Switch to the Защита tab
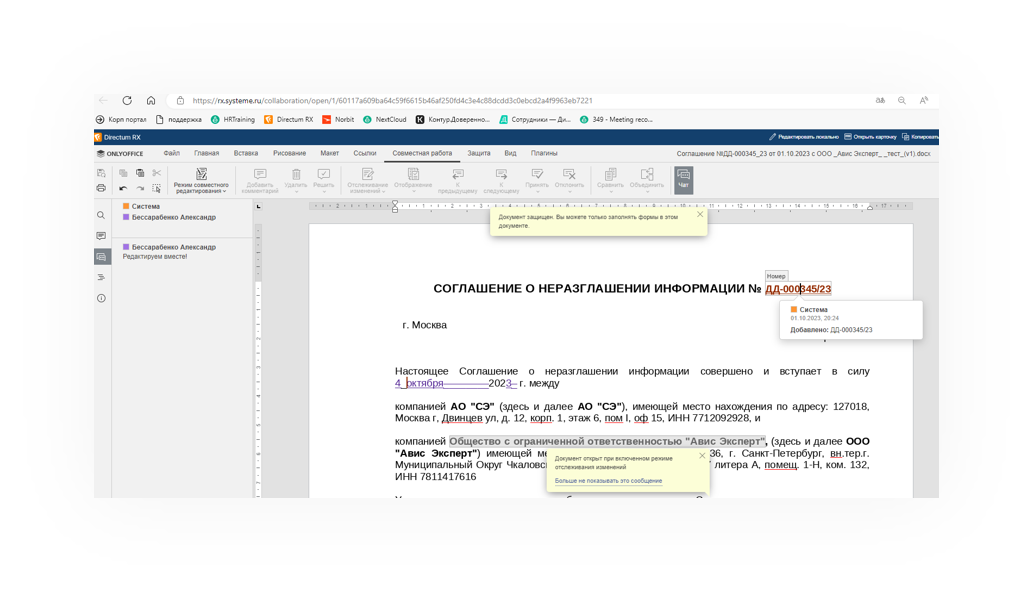The width and height of the screenshot is (1033, 592). (479, 154)
